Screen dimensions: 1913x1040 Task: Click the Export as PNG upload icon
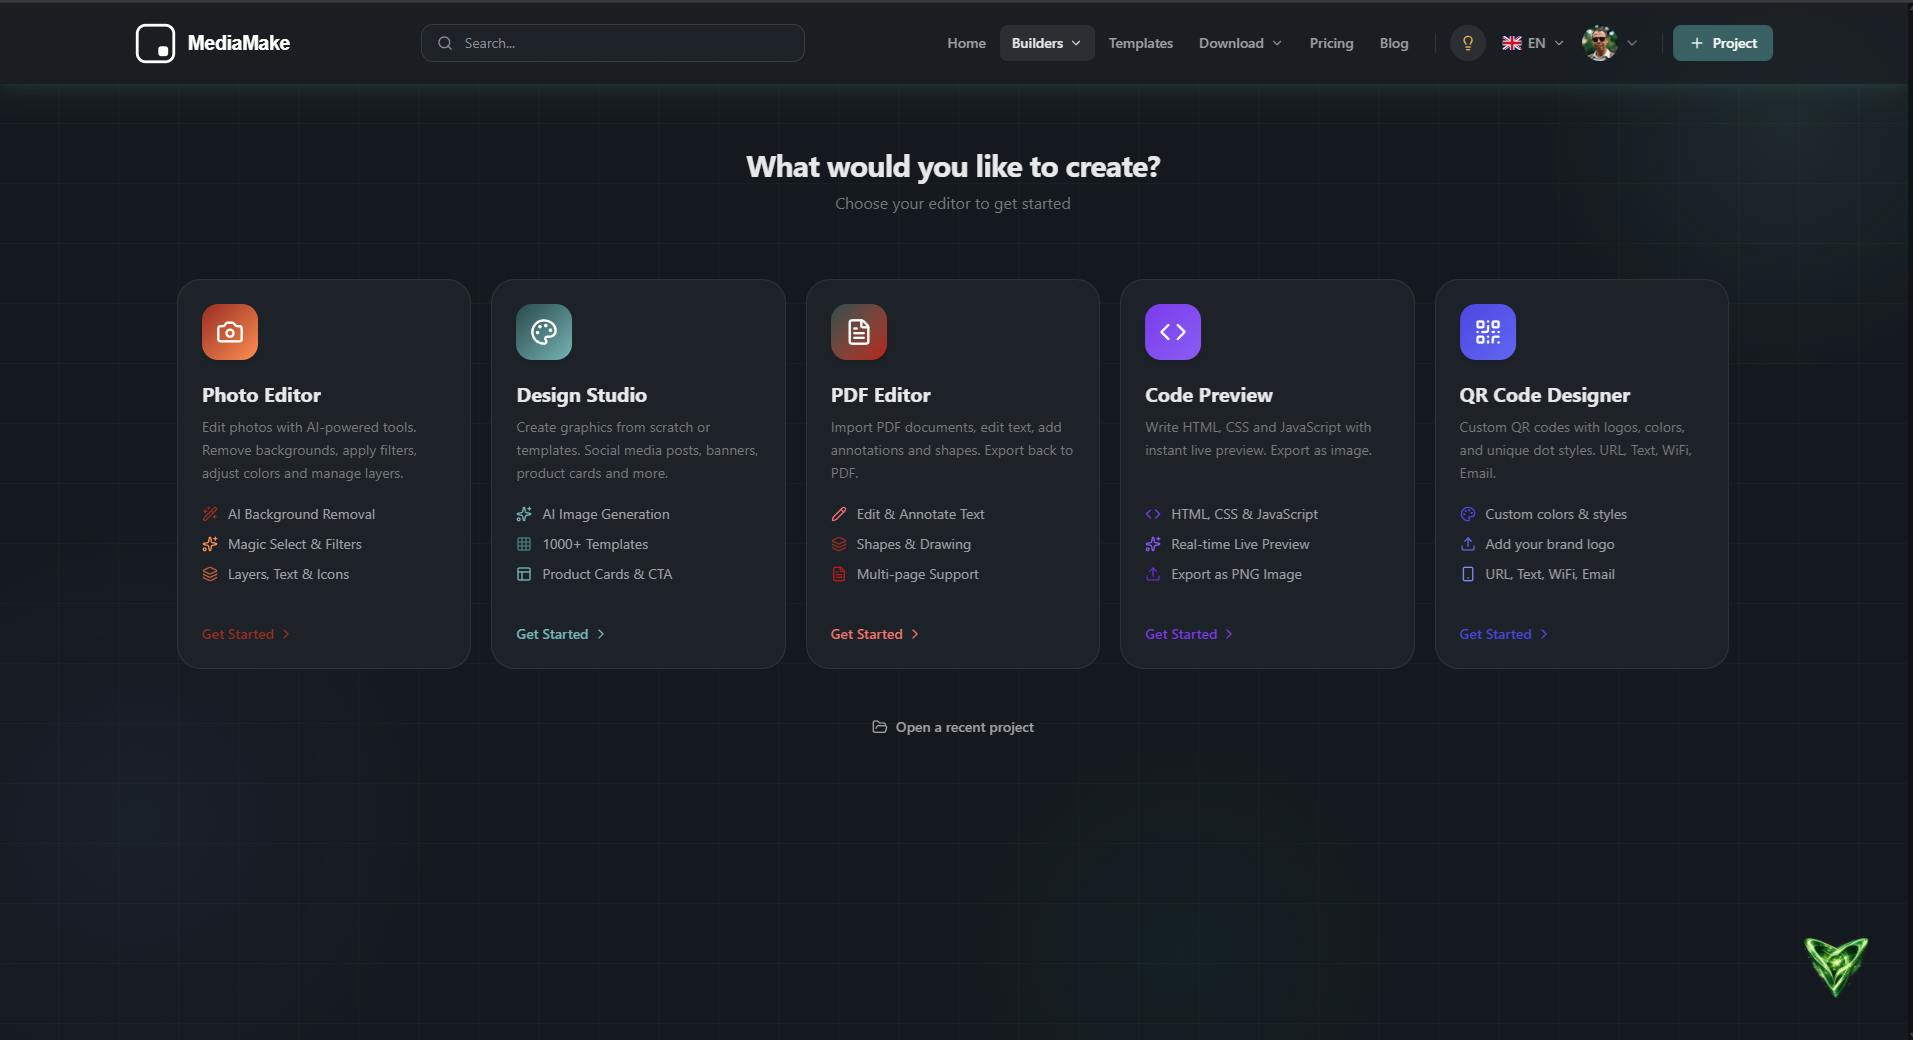coord(1153,574)
